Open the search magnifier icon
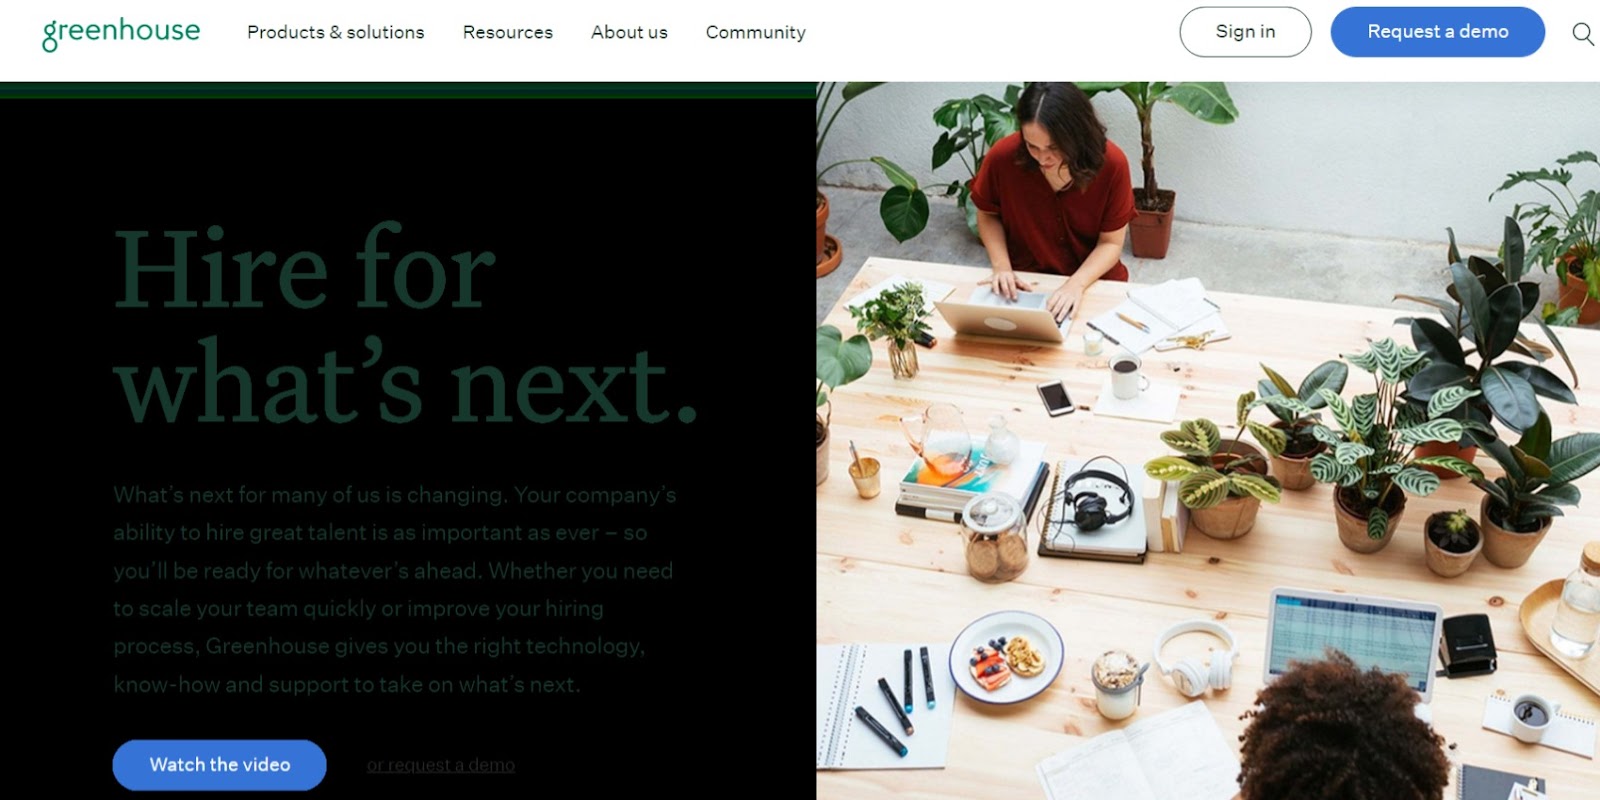Screen dimensions: 1600x800 pyautogui.click(x=1582, y=33)
